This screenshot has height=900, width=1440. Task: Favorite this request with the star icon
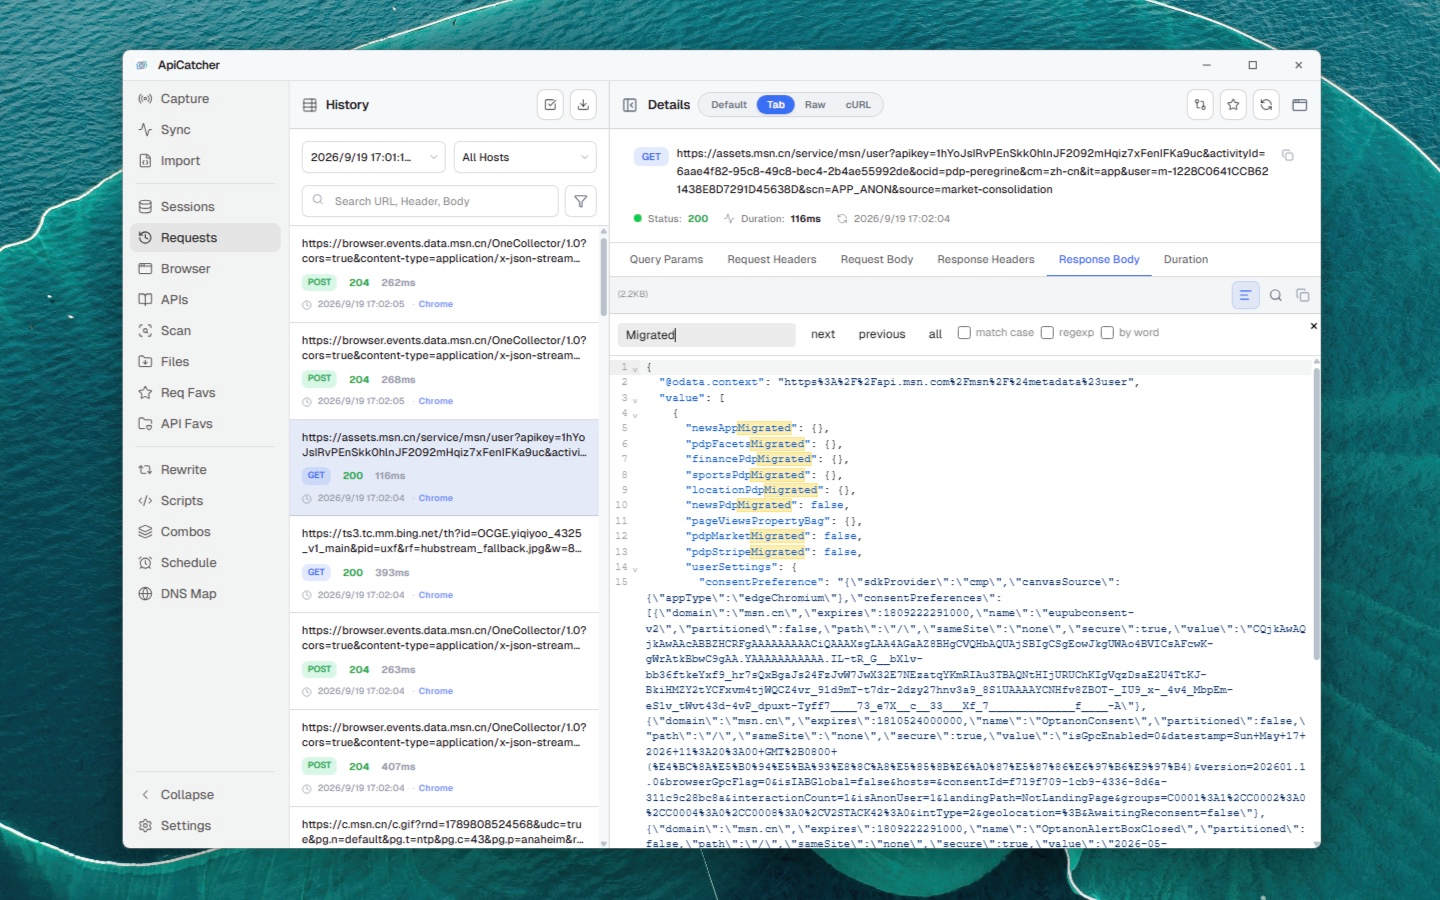(x=1233, y=105)
